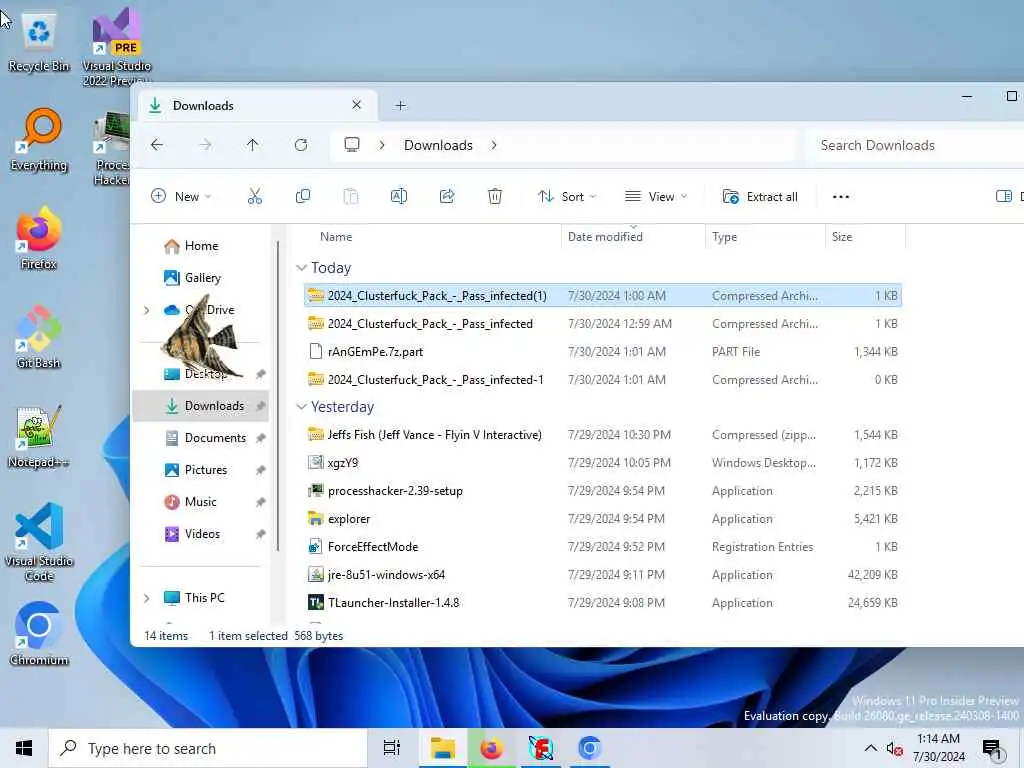
Task: Select the Chromium desktop icon
Action: pyautogui.click(x=39, y=633)
